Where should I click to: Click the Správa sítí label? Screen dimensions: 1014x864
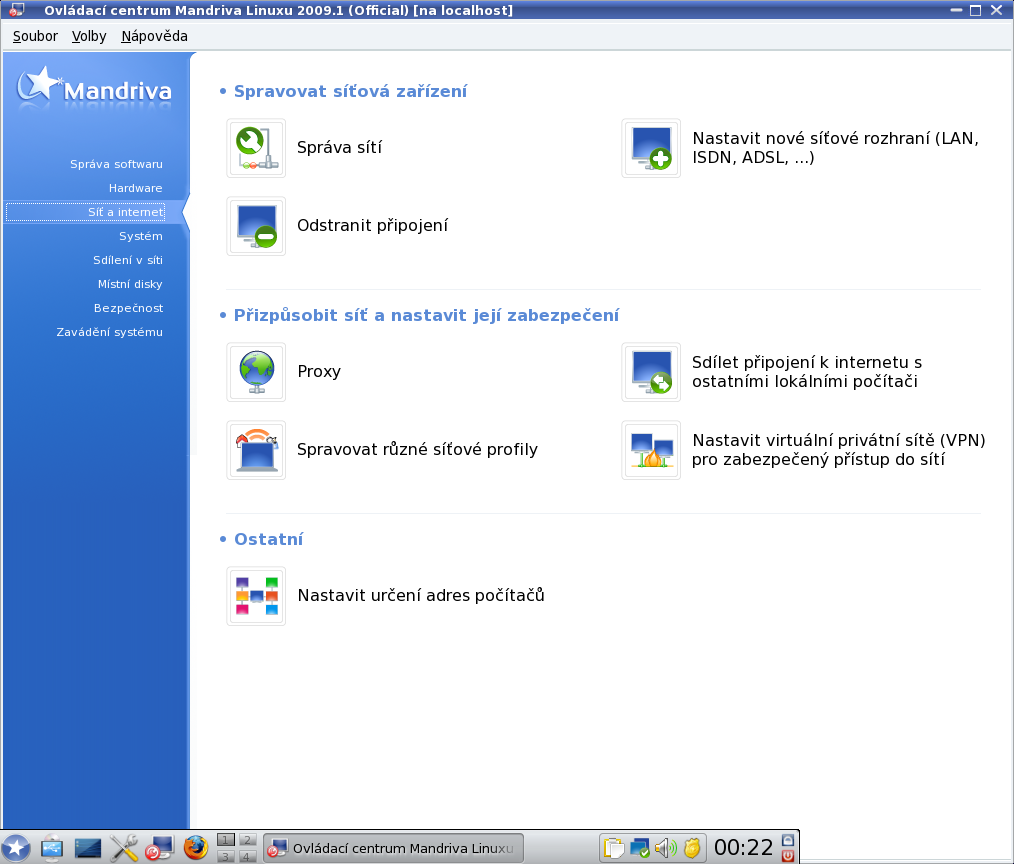[339, 147]
